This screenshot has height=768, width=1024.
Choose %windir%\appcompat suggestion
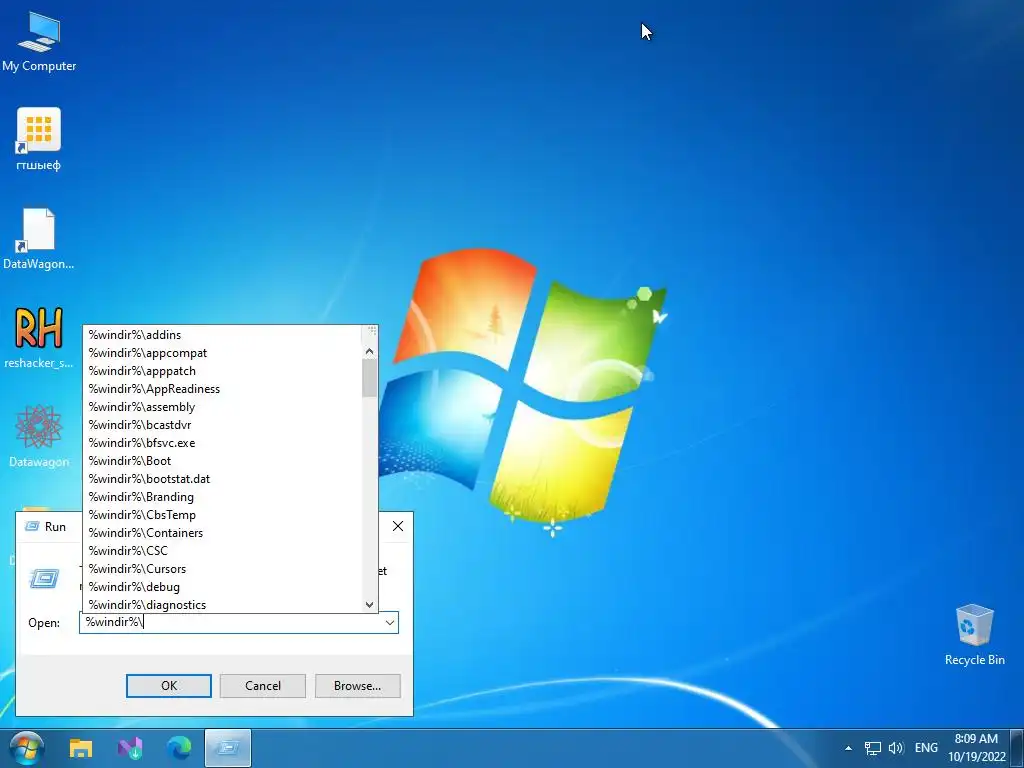(x=222, y=353)
